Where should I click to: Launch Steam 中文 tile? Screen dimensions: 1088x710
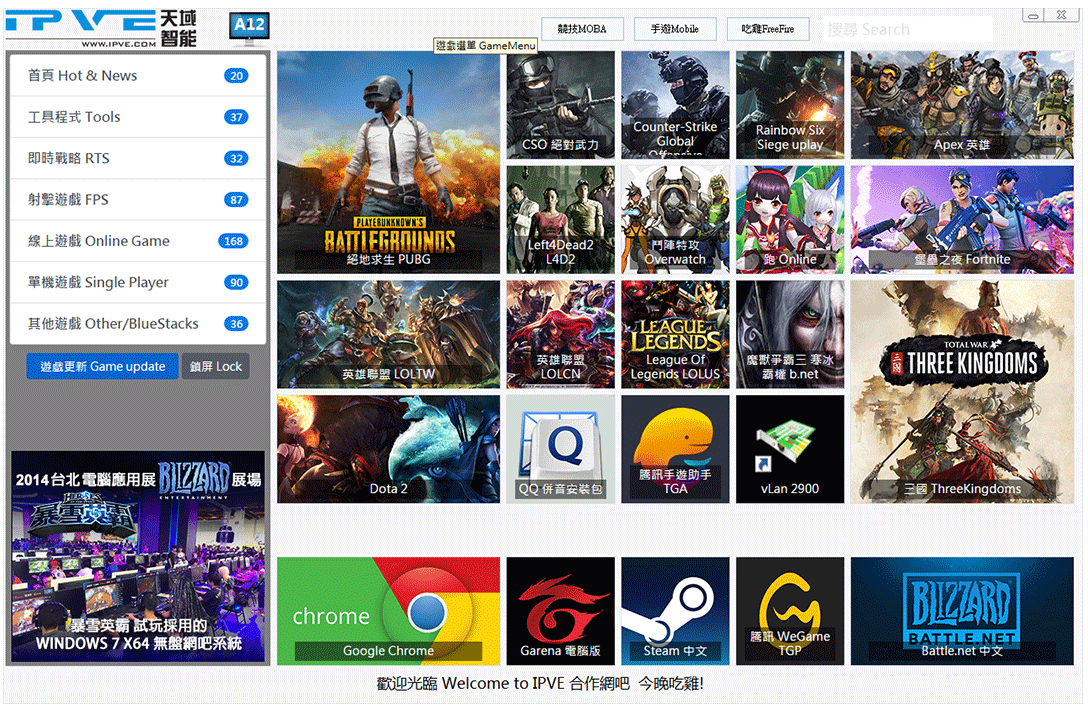675,610
